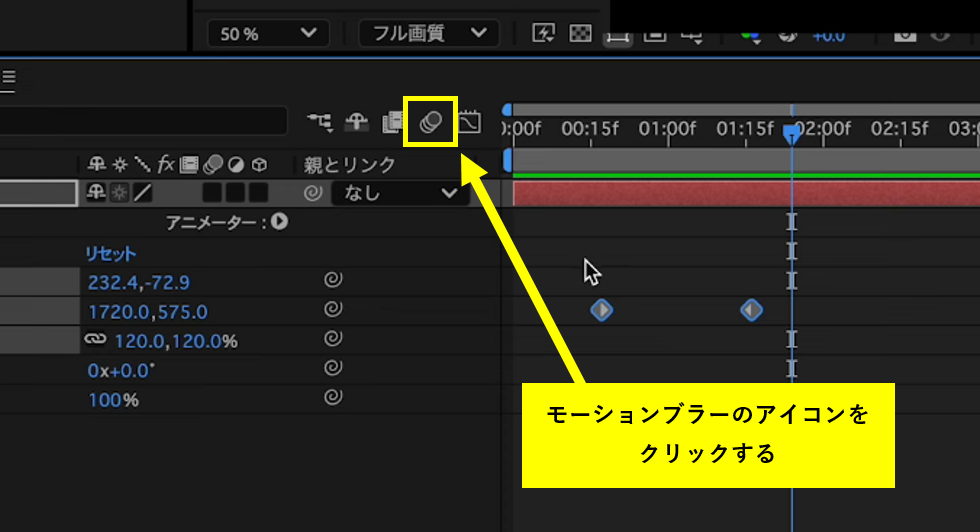Click the 120.0,120.0% scale value
Viewport: 980px width, 532px height.
coord(176,341)
